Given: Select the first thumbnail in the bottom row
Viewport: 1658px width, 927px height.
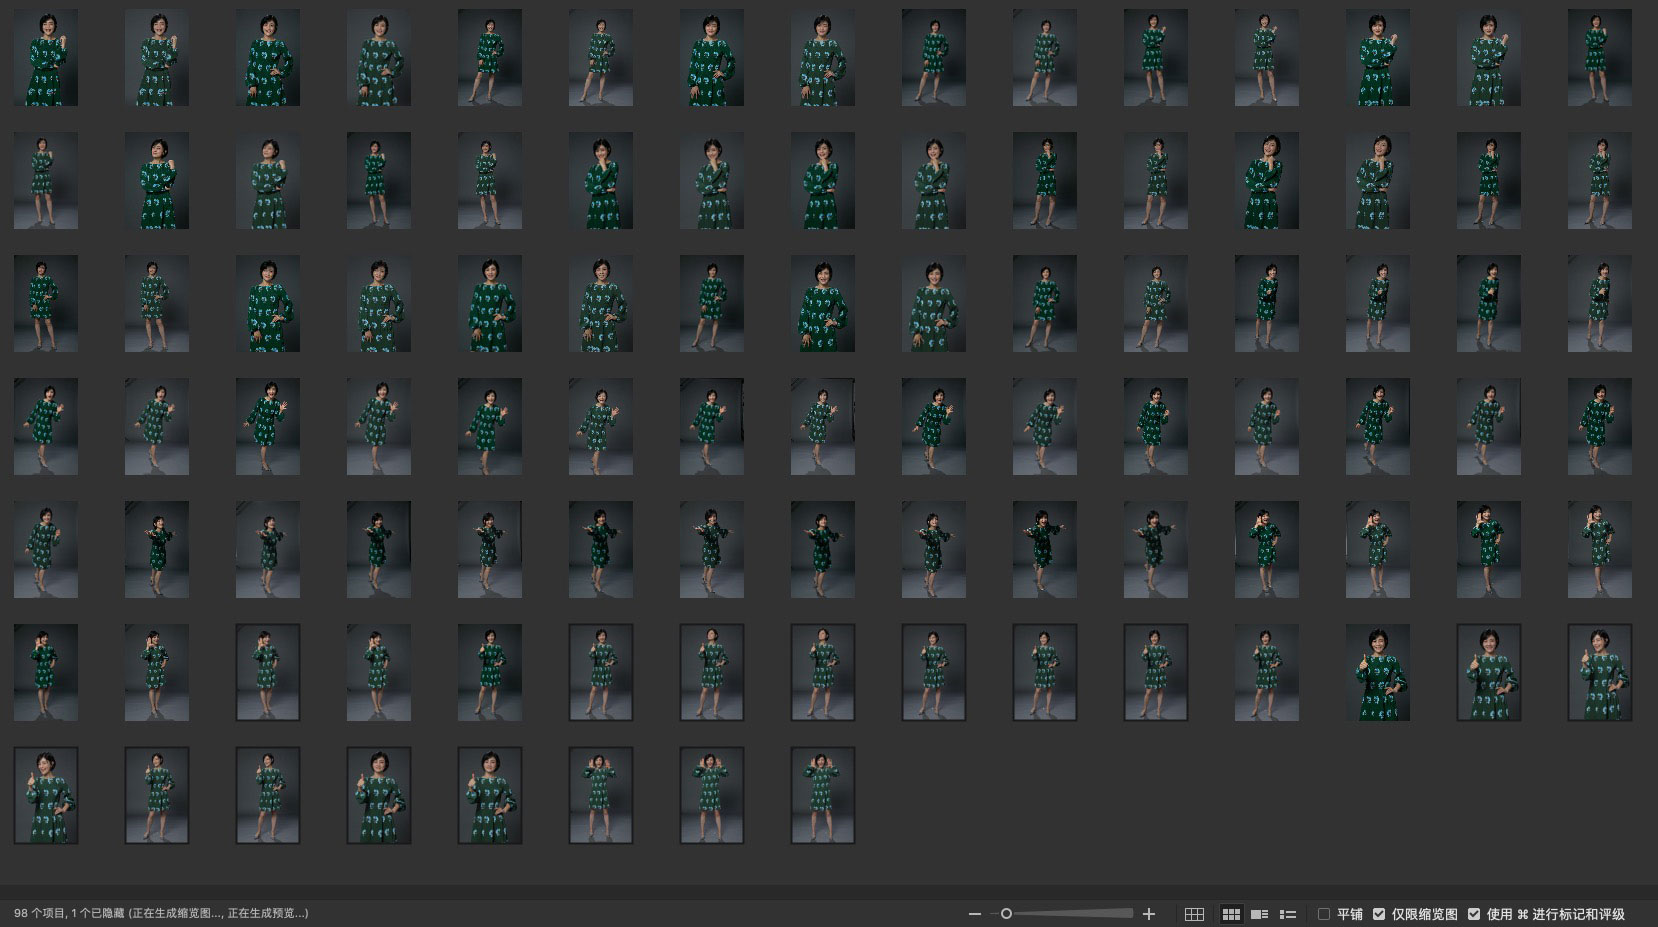Looking at the screenshot, I should pos(46,796).
